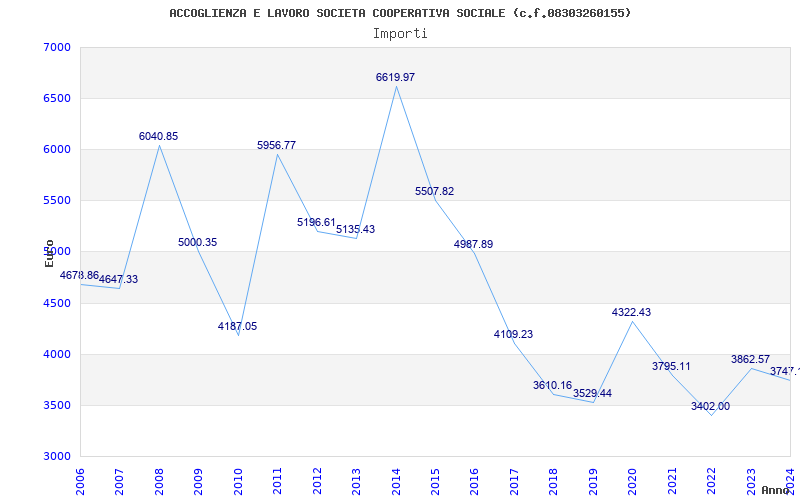Select the 3862.57 data label
The image size is (800, 500).
[x=750, y=359]
